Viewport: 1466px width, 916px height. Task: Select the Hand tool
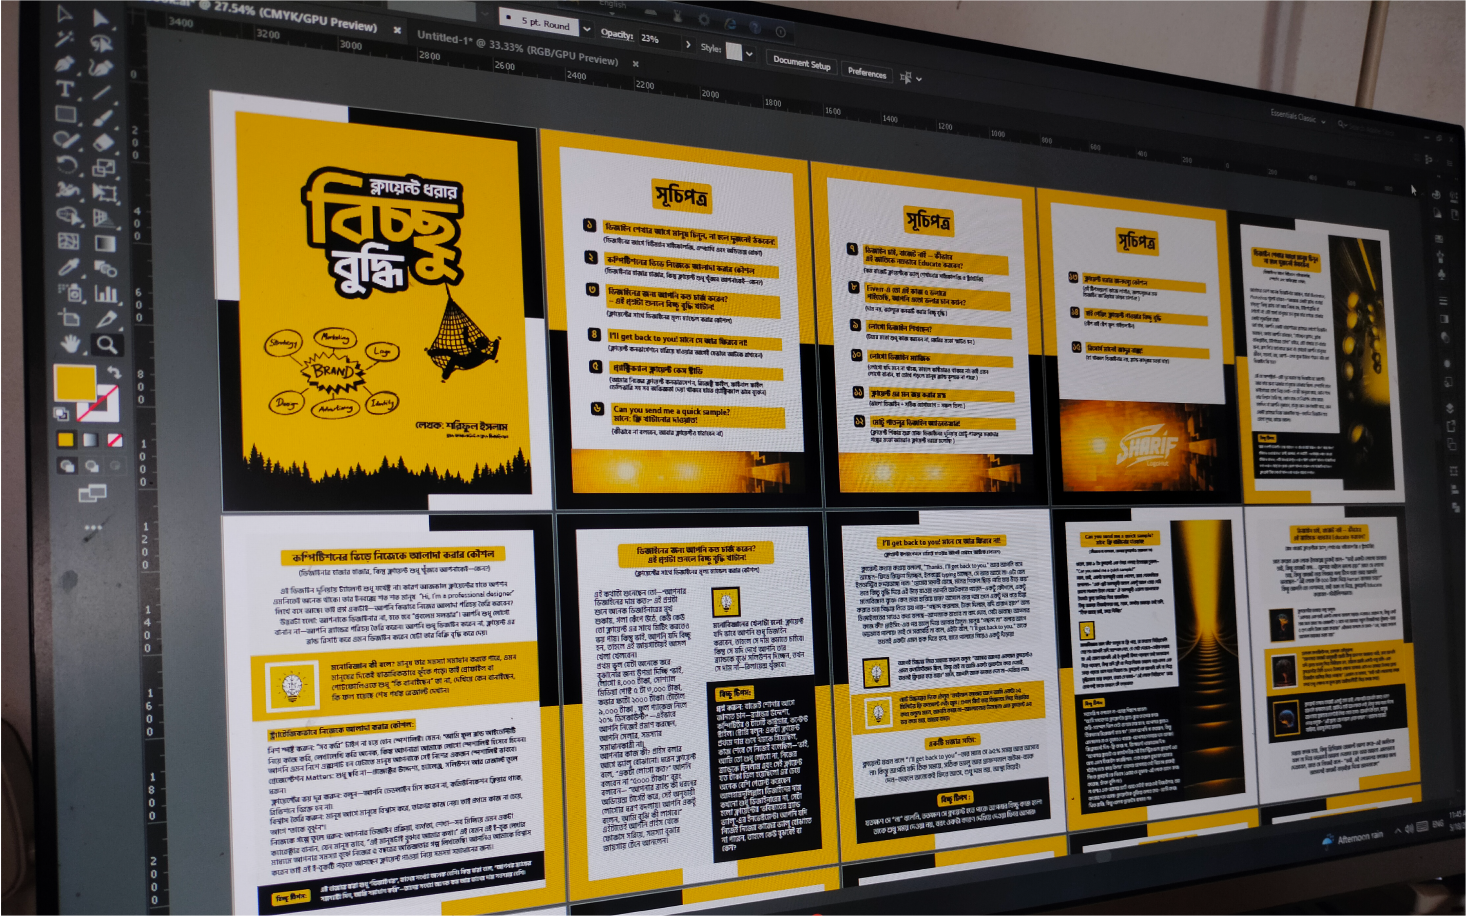click(70, 344)
